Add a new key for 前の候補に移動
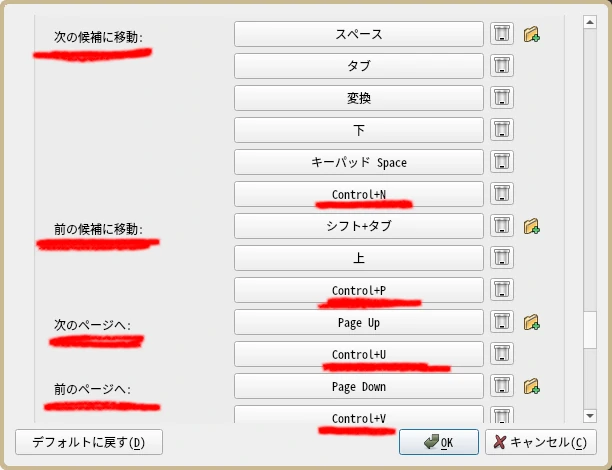 coord(532,226)
